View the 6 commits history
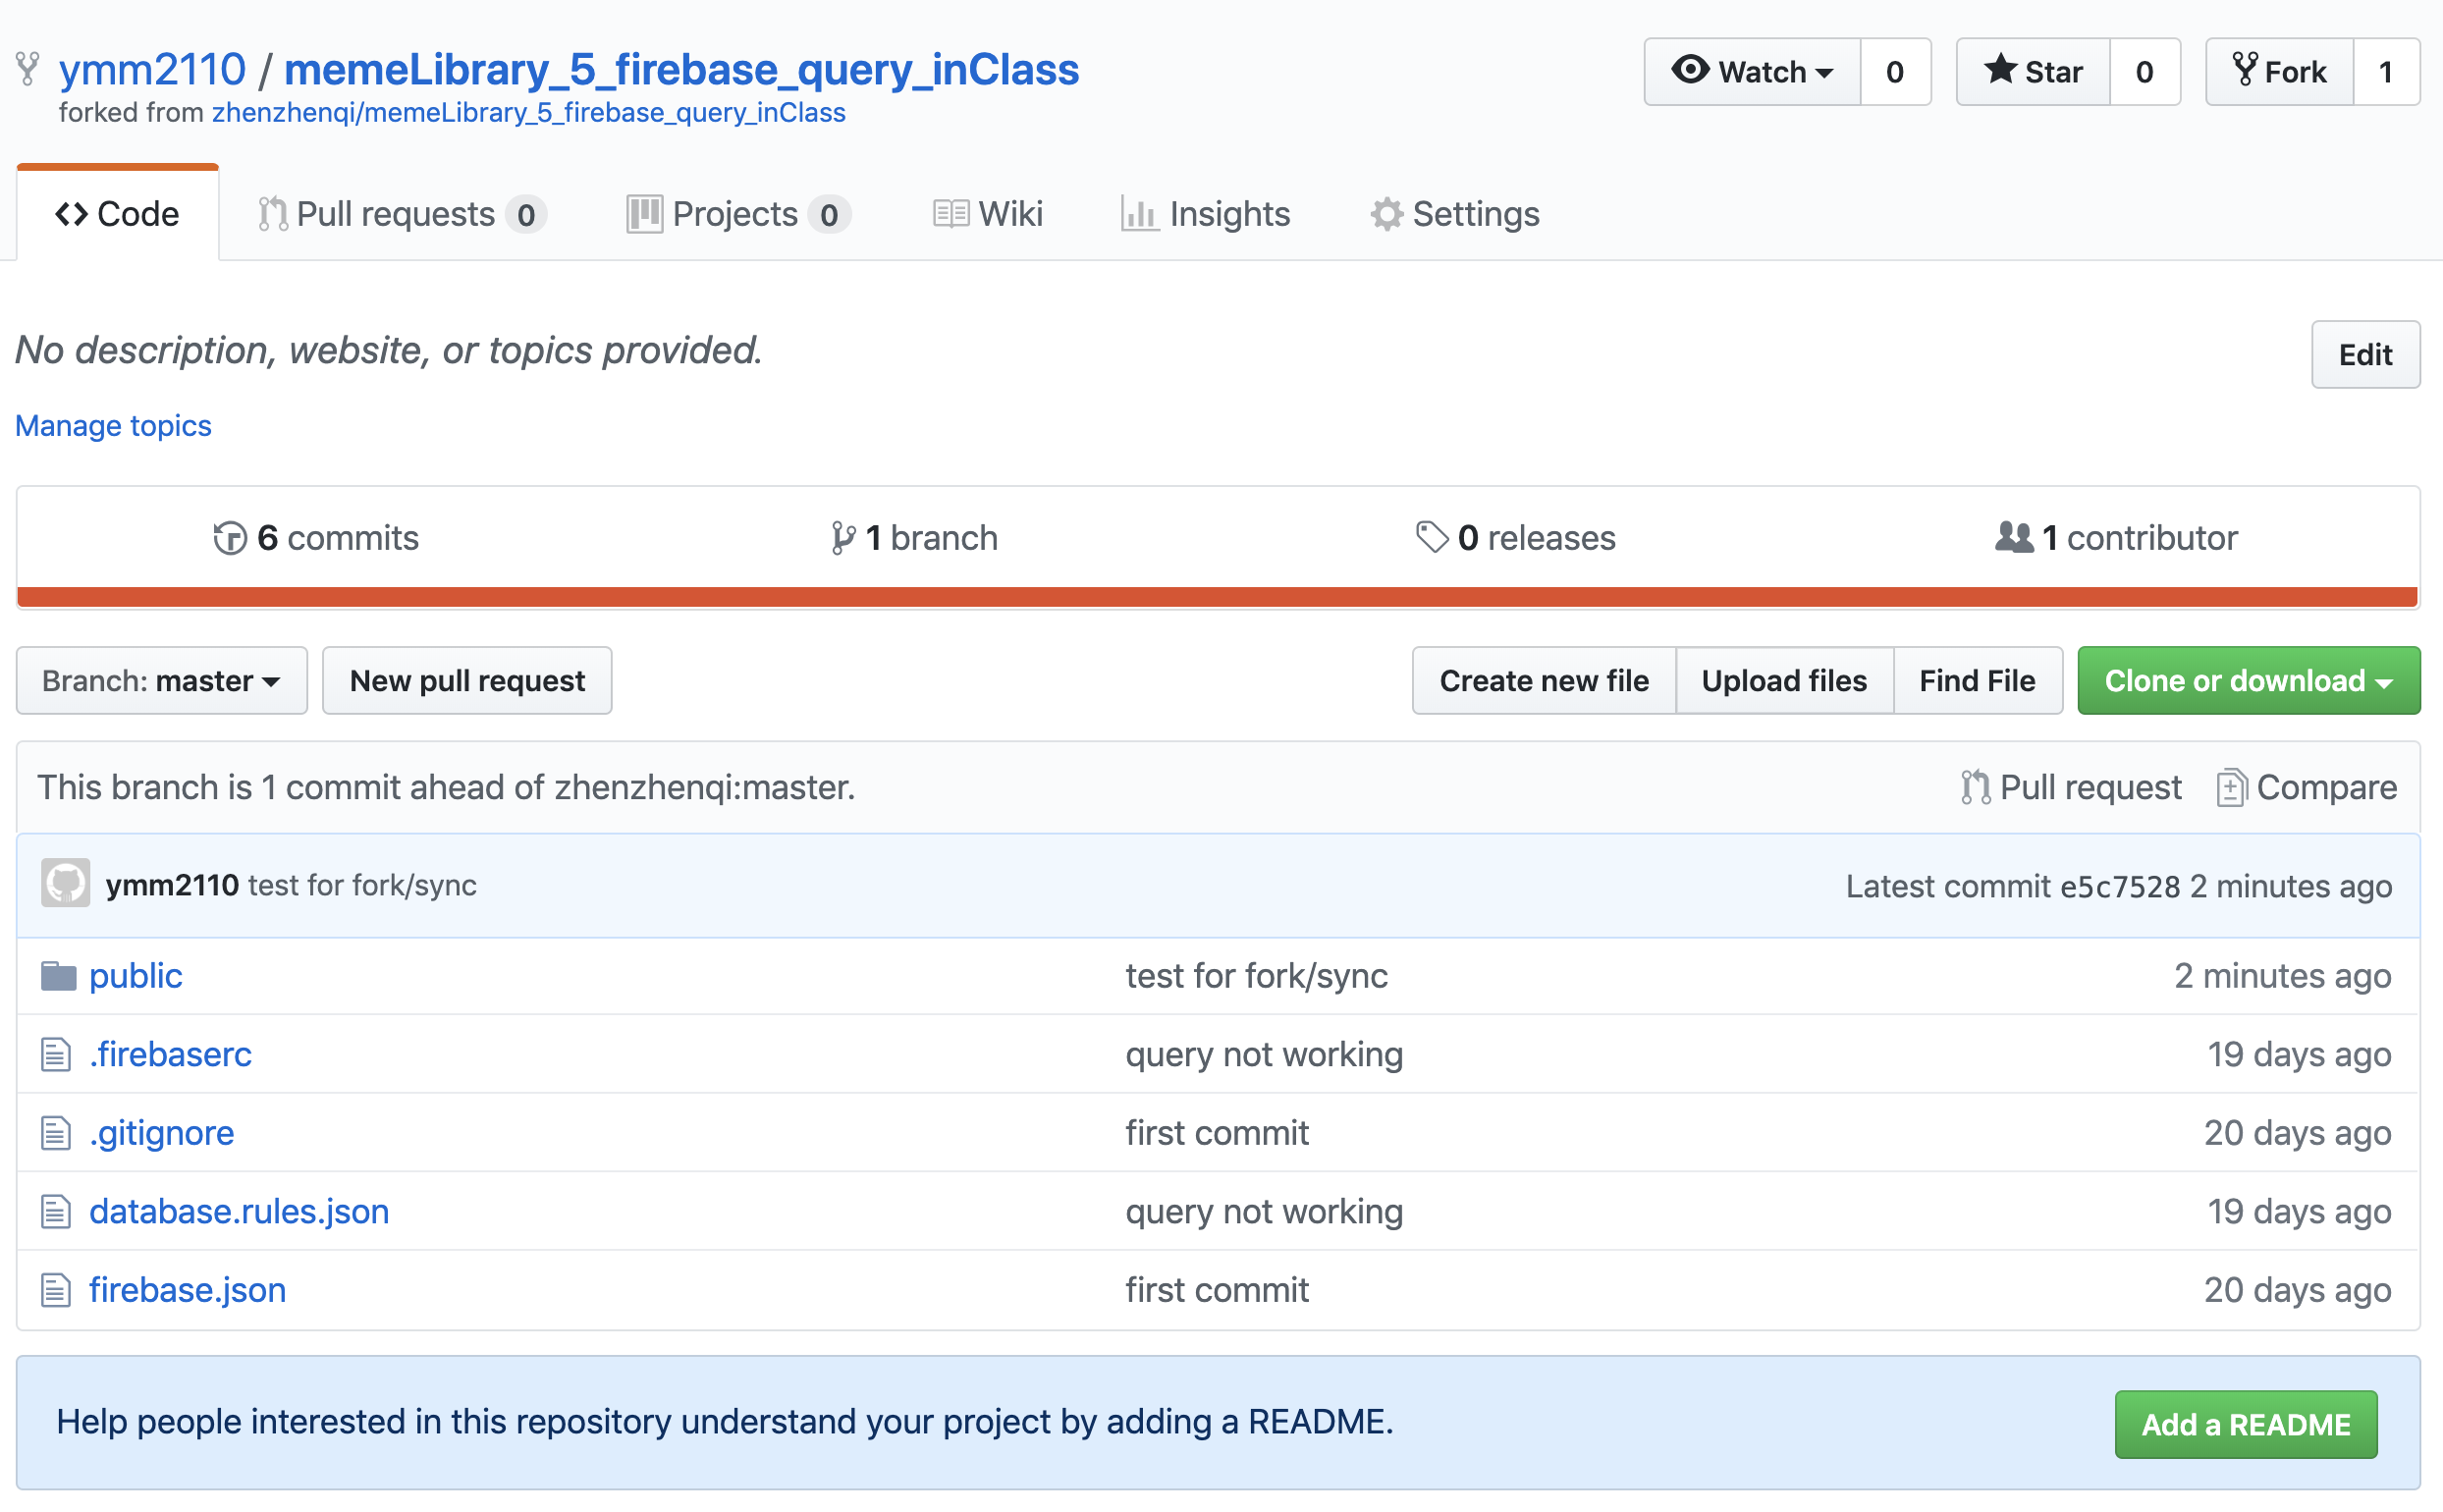Image resolution: width=2443 pixels, height=1512 pixels. [316, 538]
